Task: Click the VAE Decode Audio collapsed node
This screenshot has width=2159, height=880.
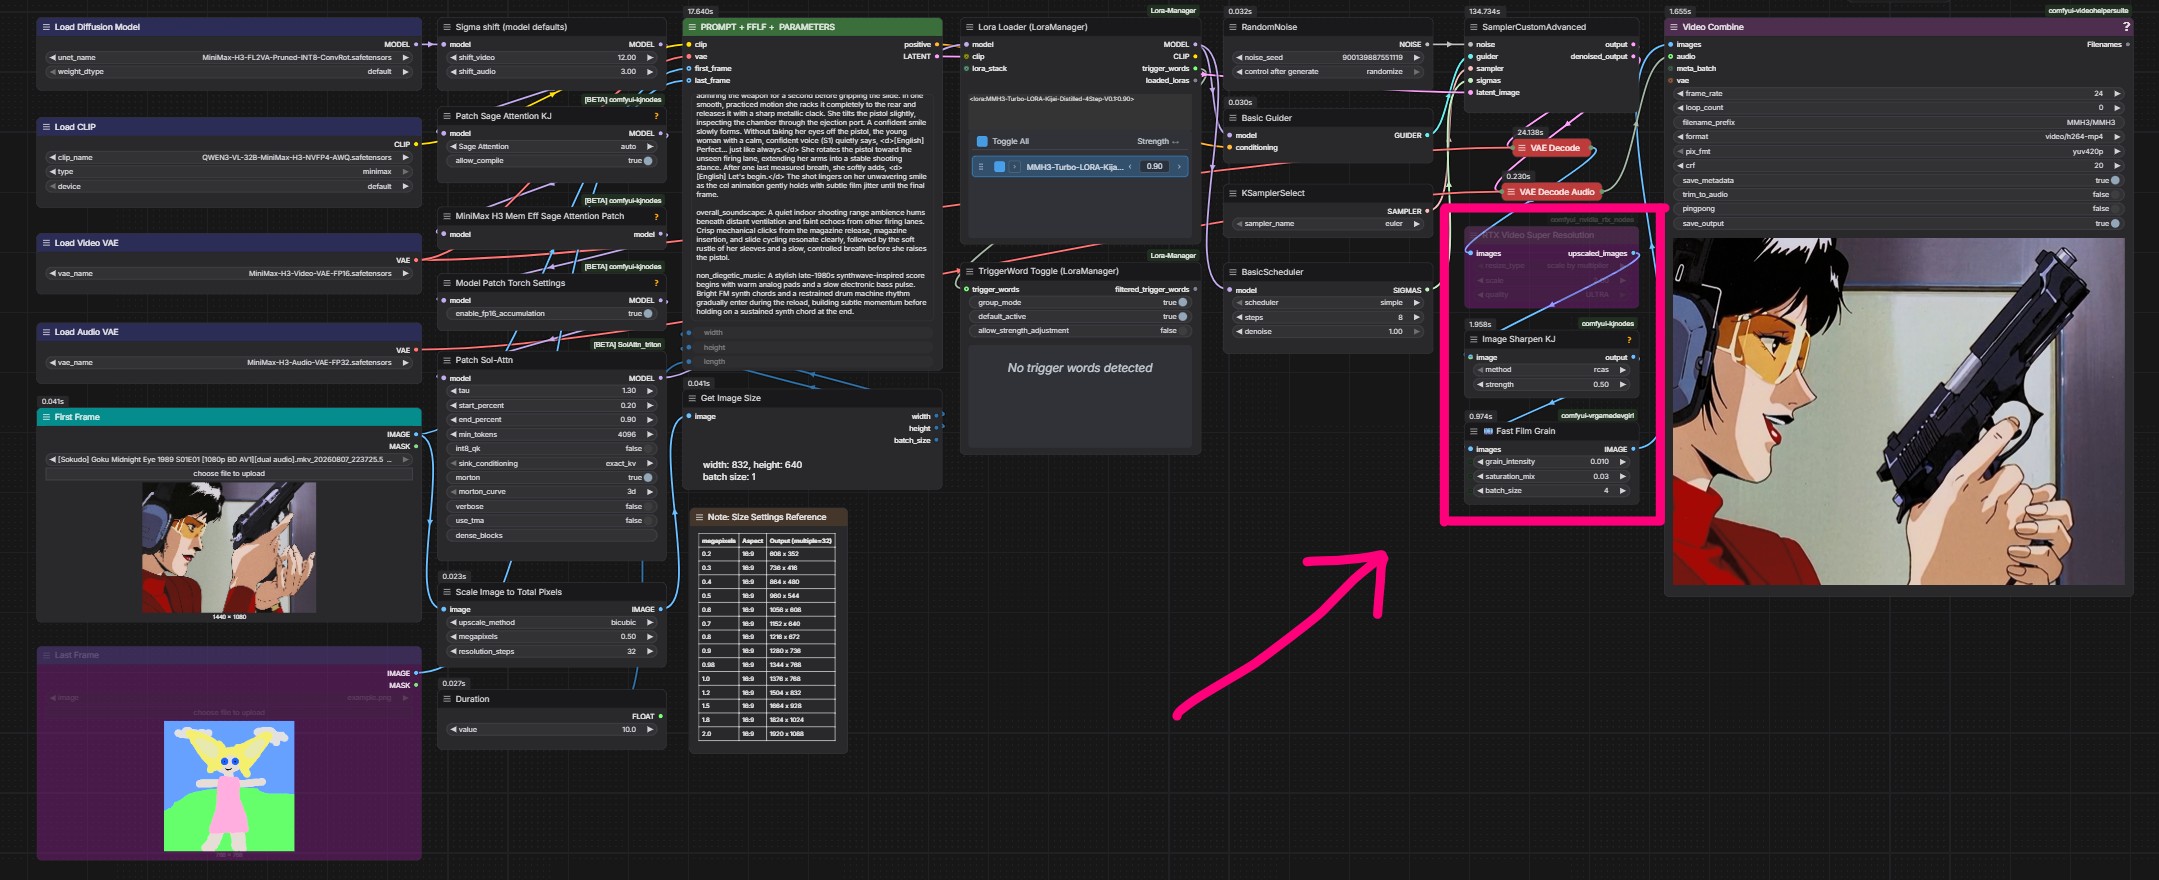Action: (1550, 192)
